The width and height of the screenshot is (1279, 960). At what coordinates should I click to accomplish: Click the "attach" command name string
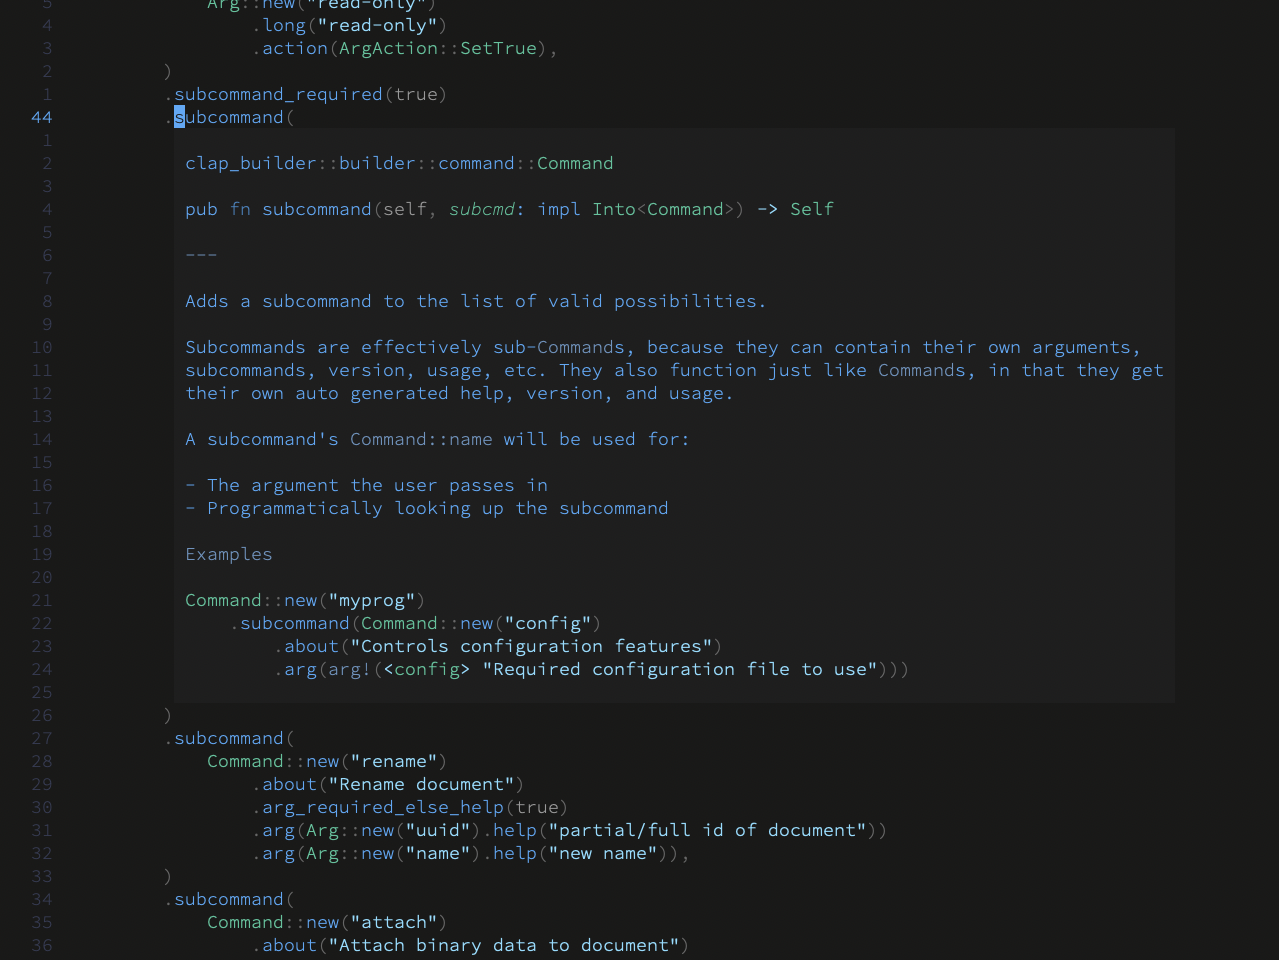(x=393, y=923)
